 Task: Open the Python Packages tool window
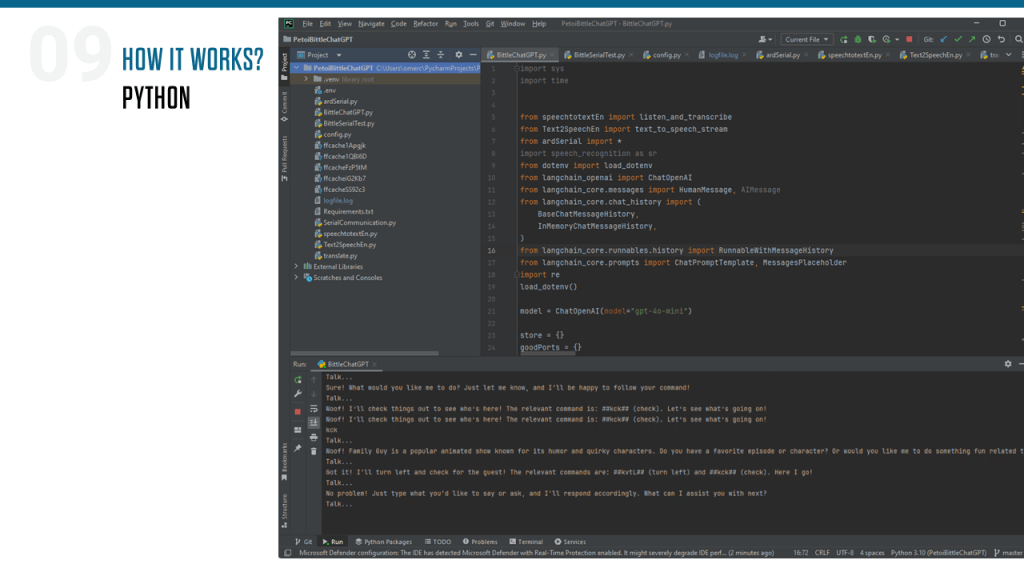click(x=383, y=541)
